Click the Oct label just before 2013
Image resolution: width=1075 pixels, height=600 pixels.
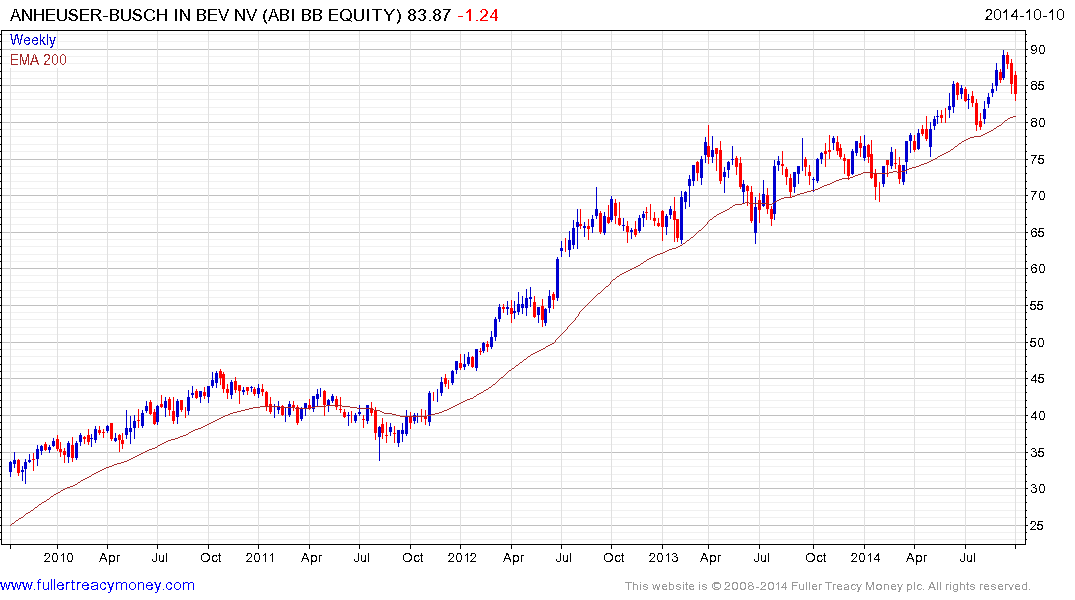click(614, 557)
